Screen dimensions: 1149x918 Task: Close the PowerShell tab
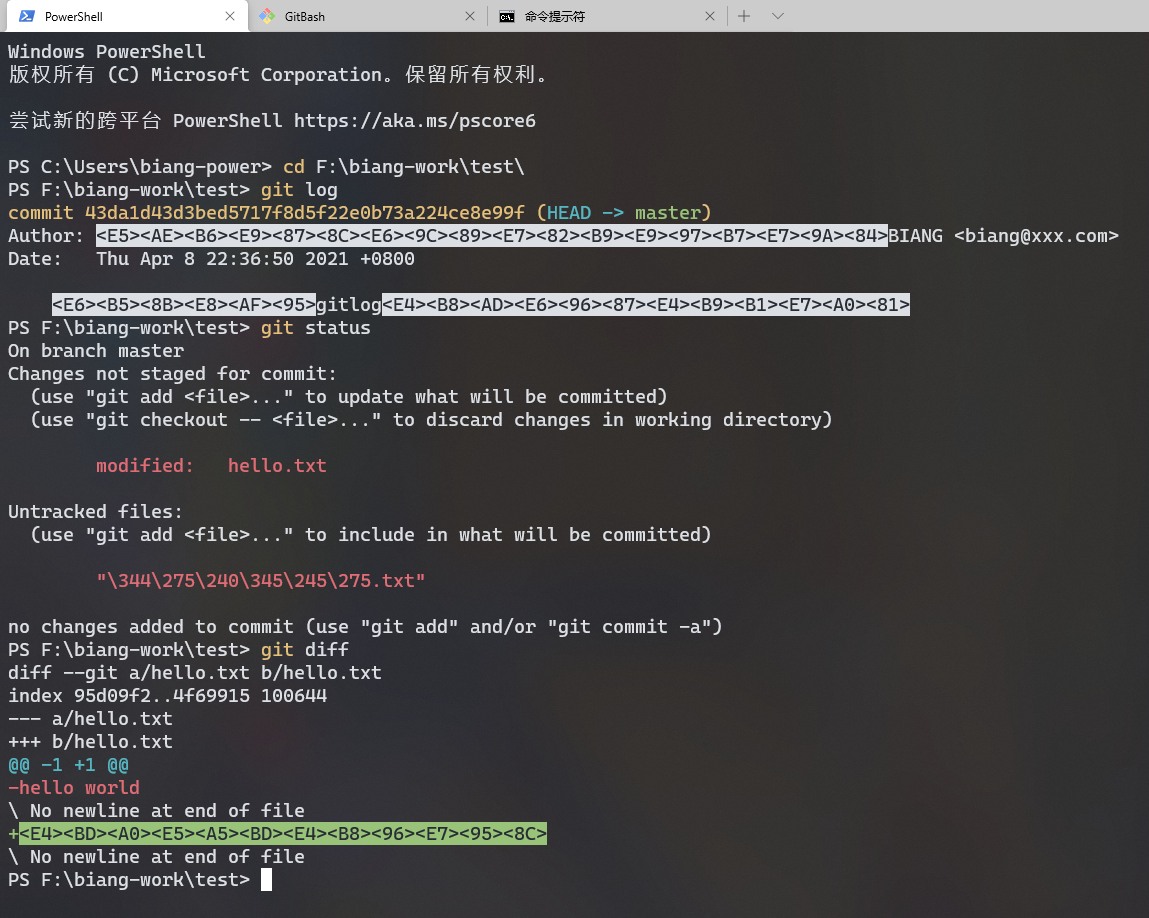[x=230, y=16]
